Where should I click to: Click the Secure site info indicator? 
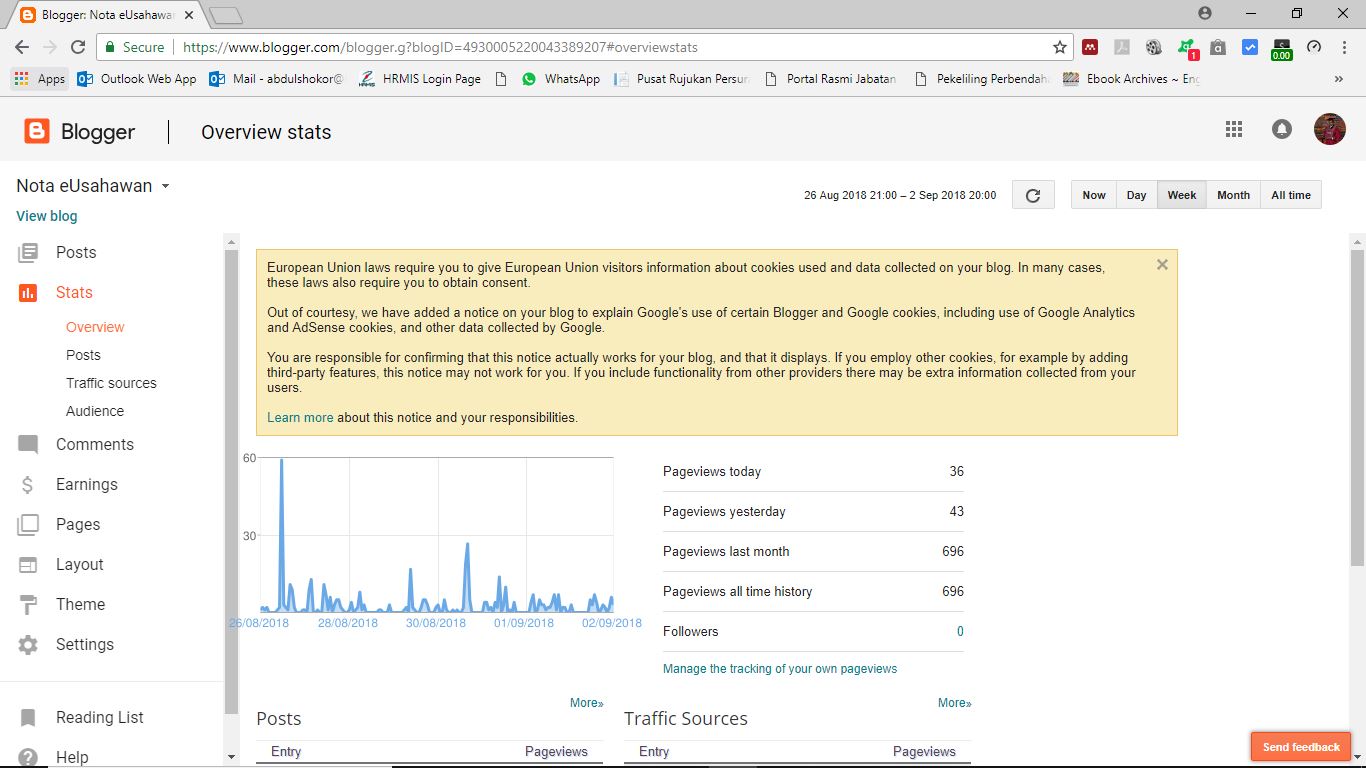pyautogui.click(x=134, y=47)
